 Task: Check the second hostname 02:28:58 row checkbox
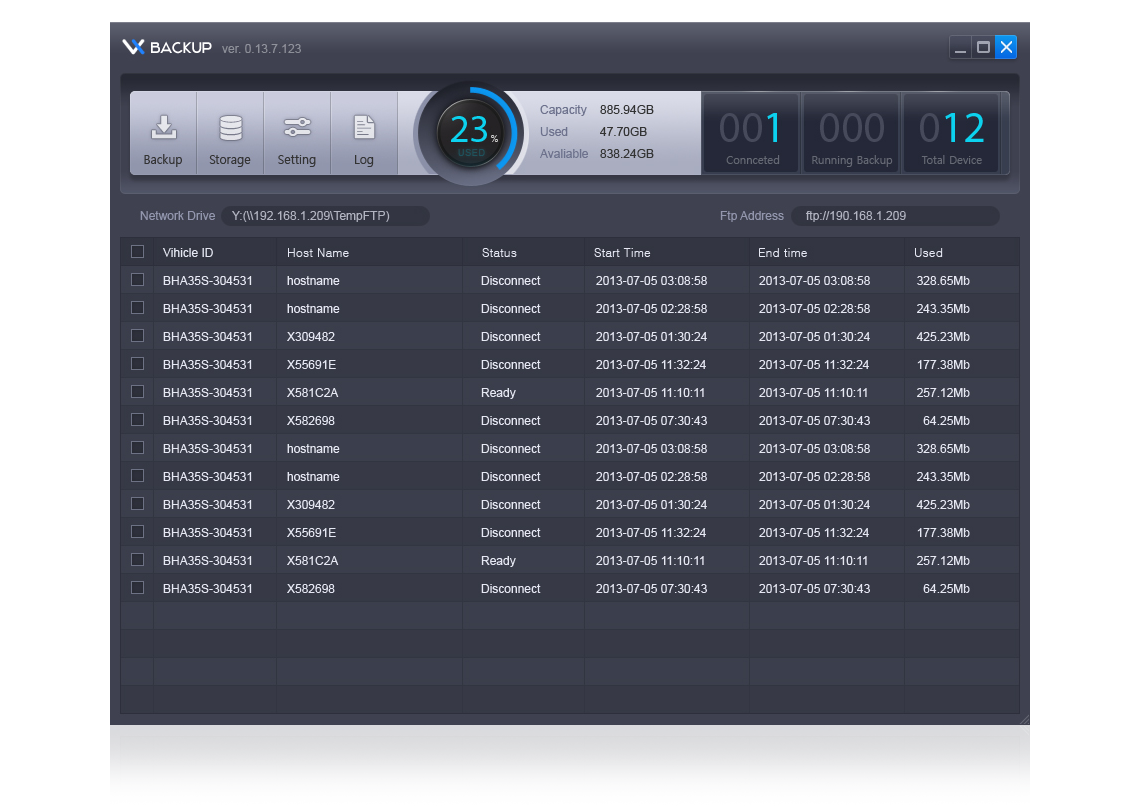click(x=137, y=476)
